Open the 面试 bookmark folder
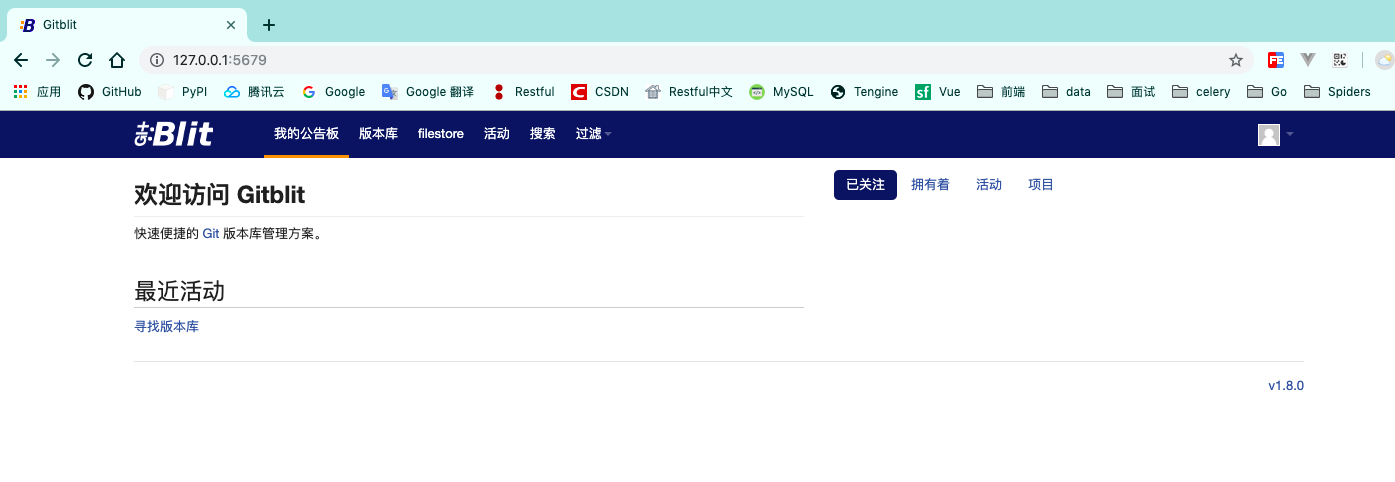This screenshot has width=1395, height=482. tap(1131, 92)
